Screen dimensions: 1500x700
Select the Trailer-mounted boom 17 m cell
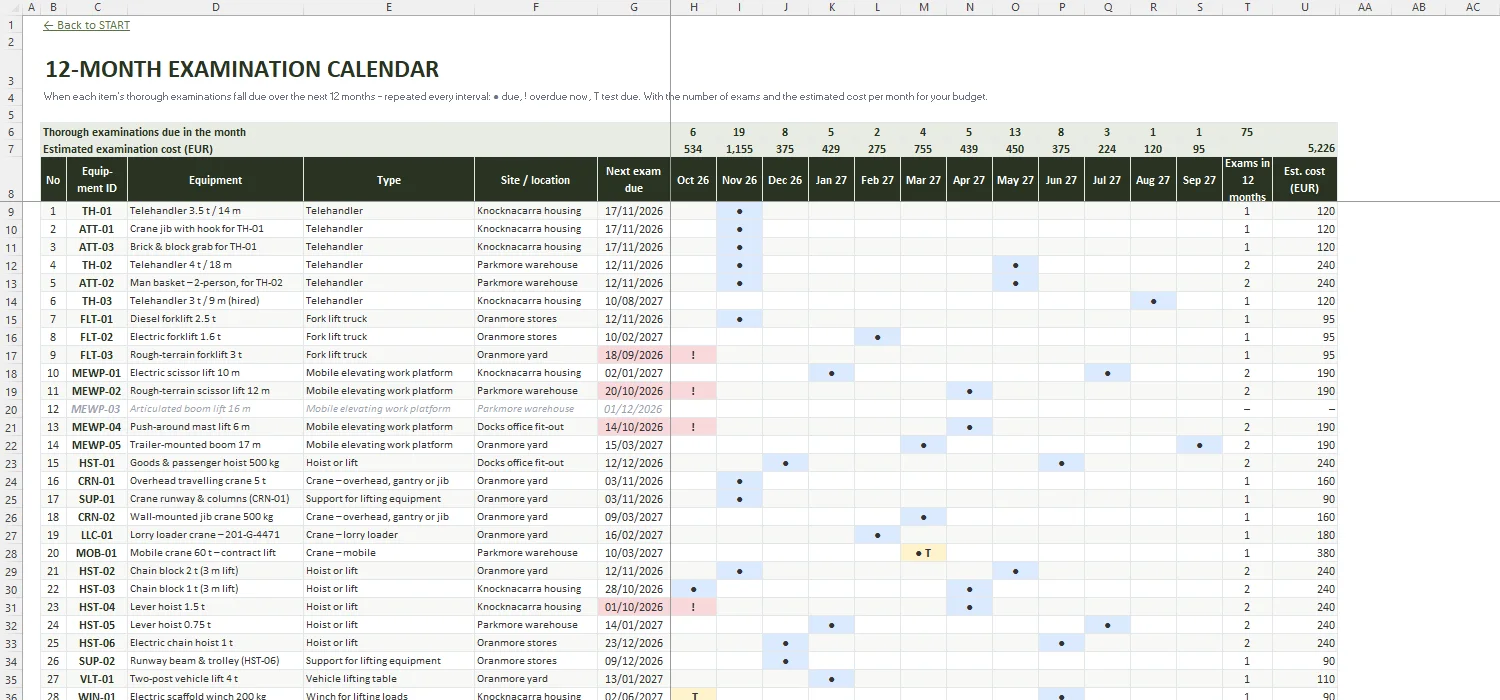(215, 445)
